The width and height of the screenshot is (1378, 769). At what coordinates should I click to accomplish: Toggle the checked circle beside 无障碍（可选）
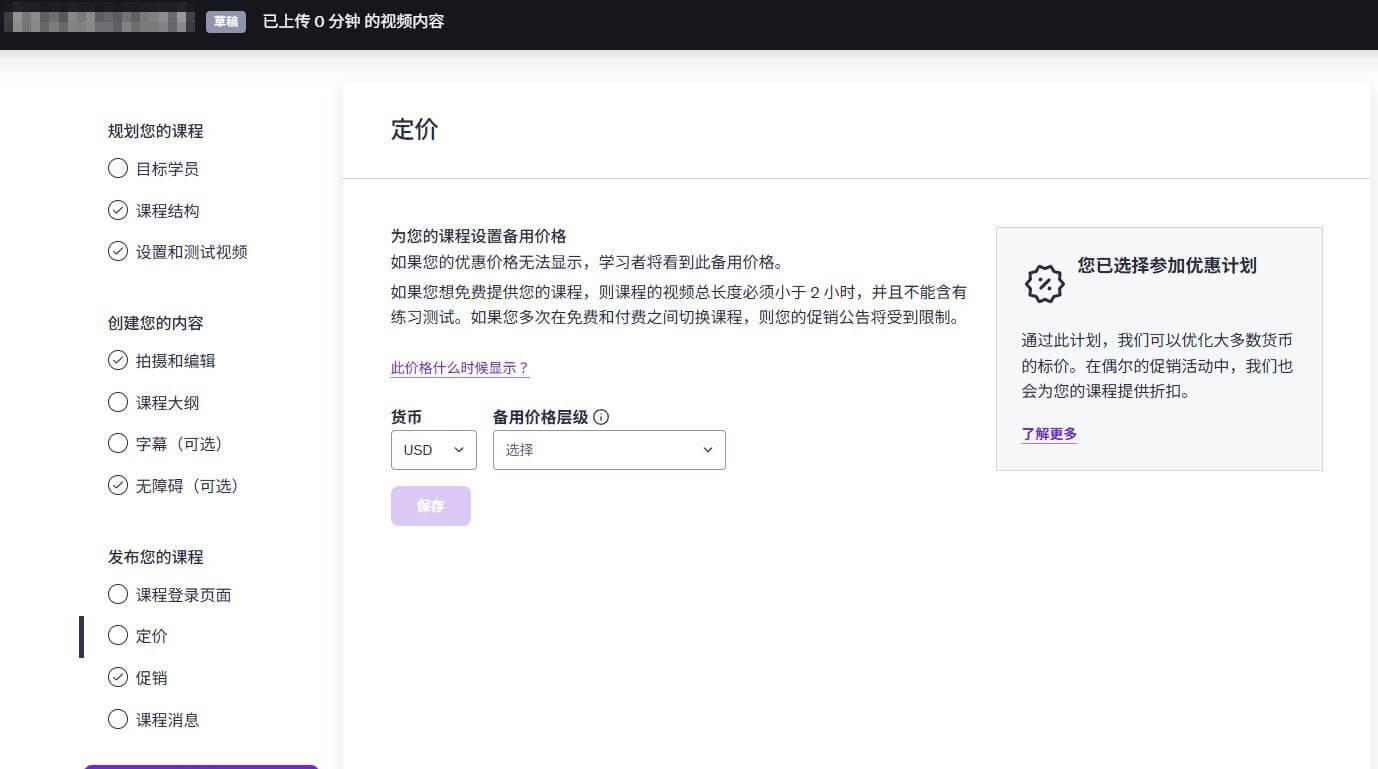(x=118, y=485)
